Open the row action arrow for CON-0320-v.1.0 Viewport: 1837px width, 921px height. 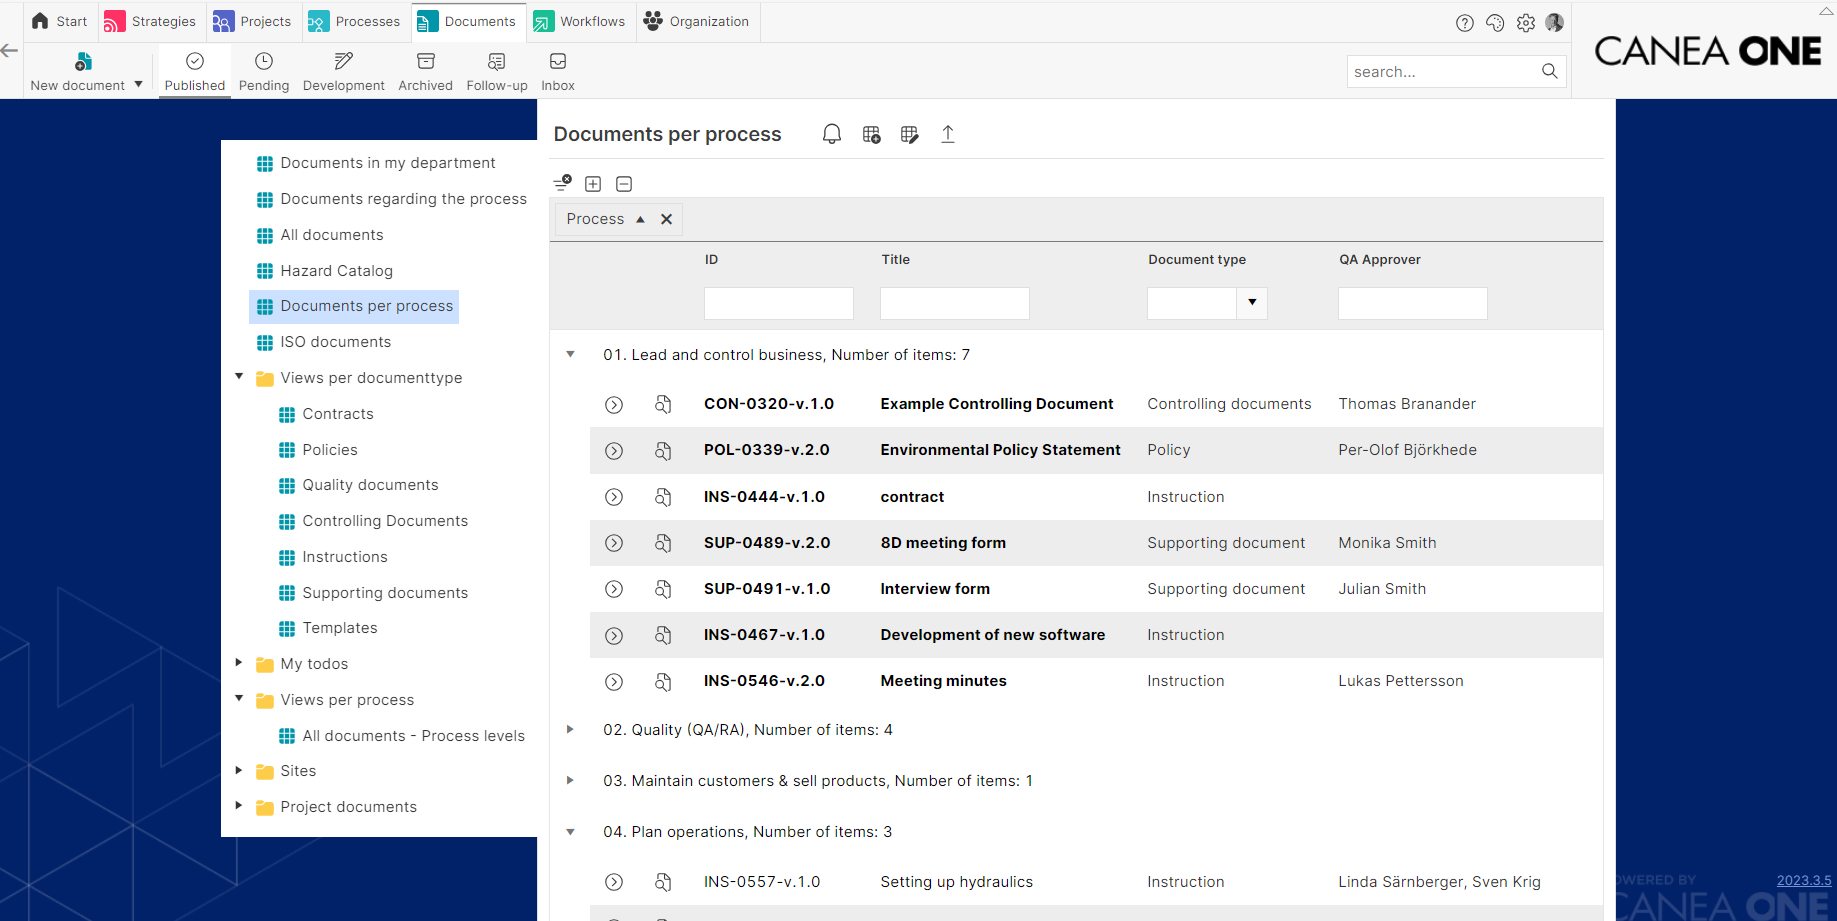tap(614, 405)
